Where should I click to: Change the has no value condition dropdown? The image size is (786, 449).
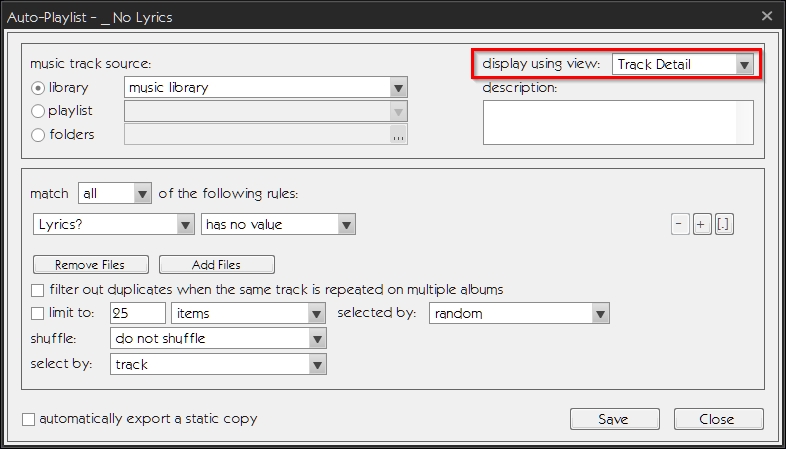click(346, 225)
